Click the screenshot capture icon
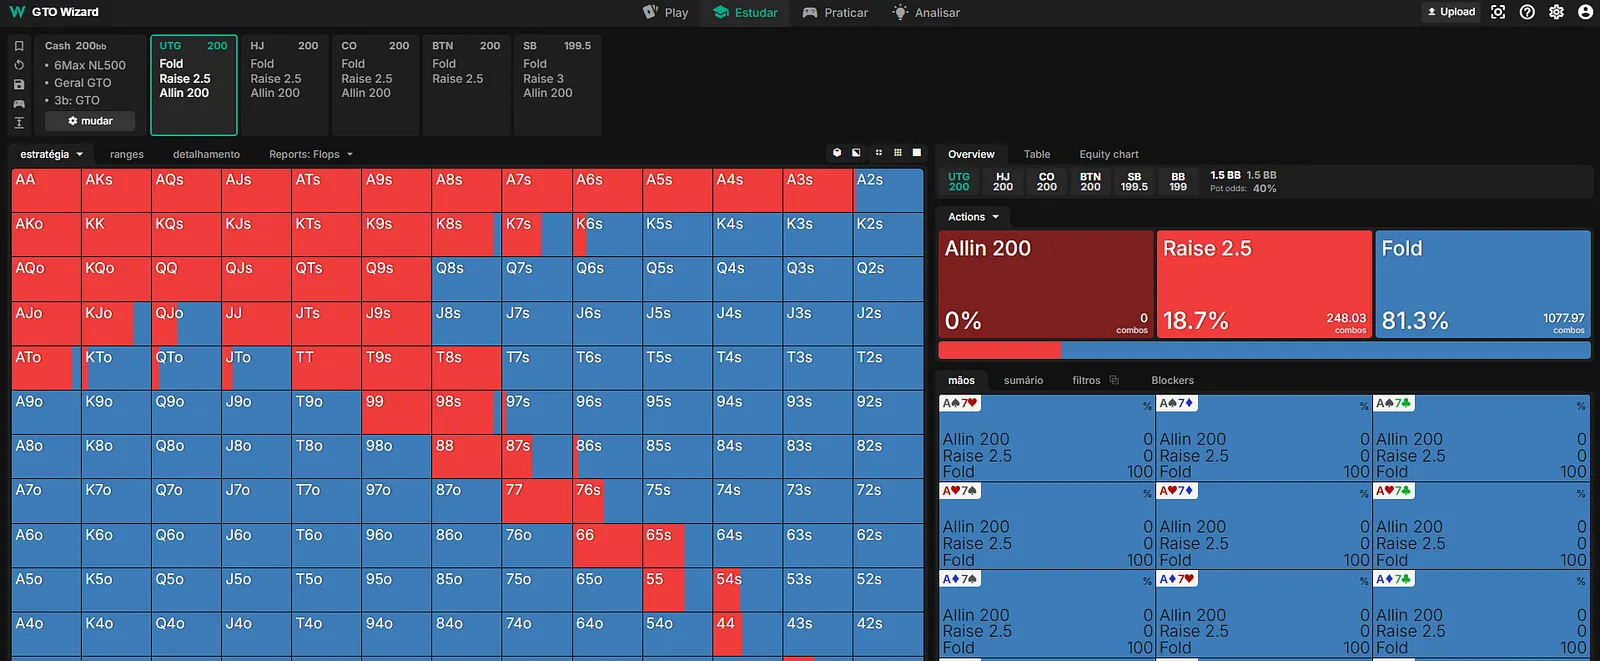 point(1497,12)
